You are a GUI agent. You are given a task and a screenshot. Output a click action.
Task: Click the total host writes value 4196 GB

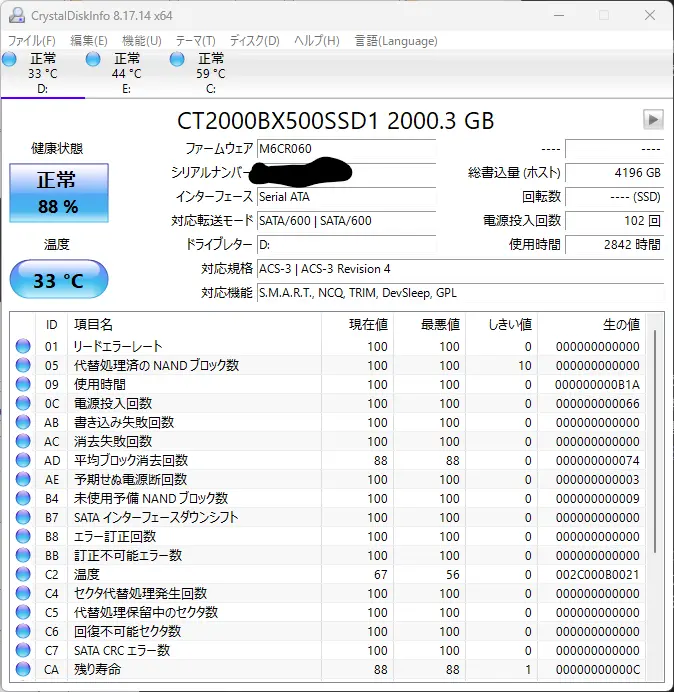pyautogui.click(x=614, y=173)
